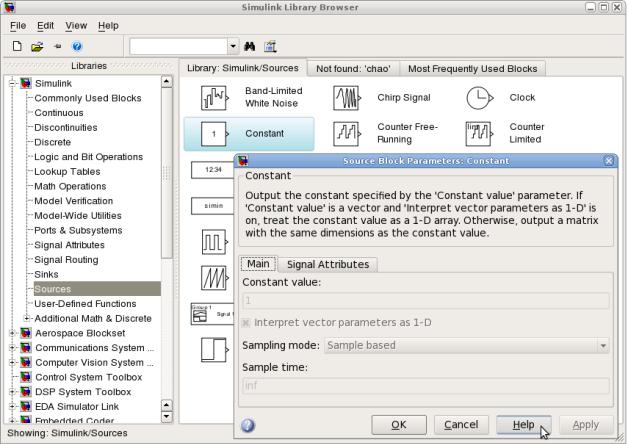The height and width of the screenshot is (444, 627).
Task: Click the dialog's blue help question icon
Action: click(x=248, y=425)
